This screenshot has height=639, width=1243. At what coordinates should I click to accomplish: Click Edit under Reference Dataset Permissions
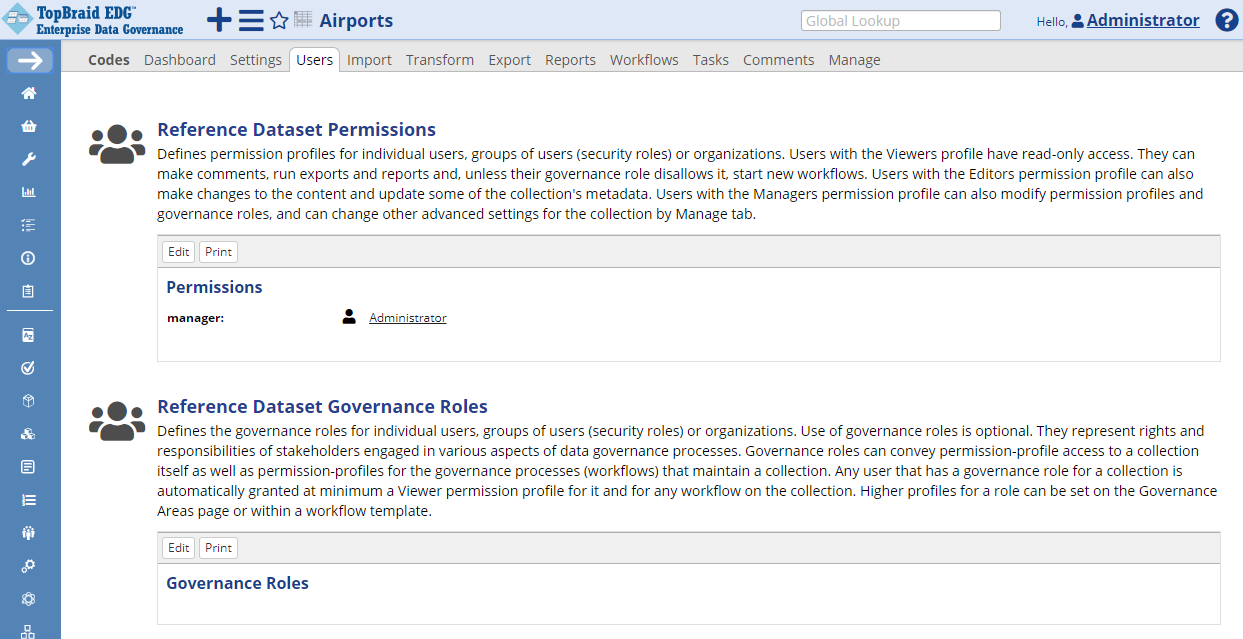[178, 251]
